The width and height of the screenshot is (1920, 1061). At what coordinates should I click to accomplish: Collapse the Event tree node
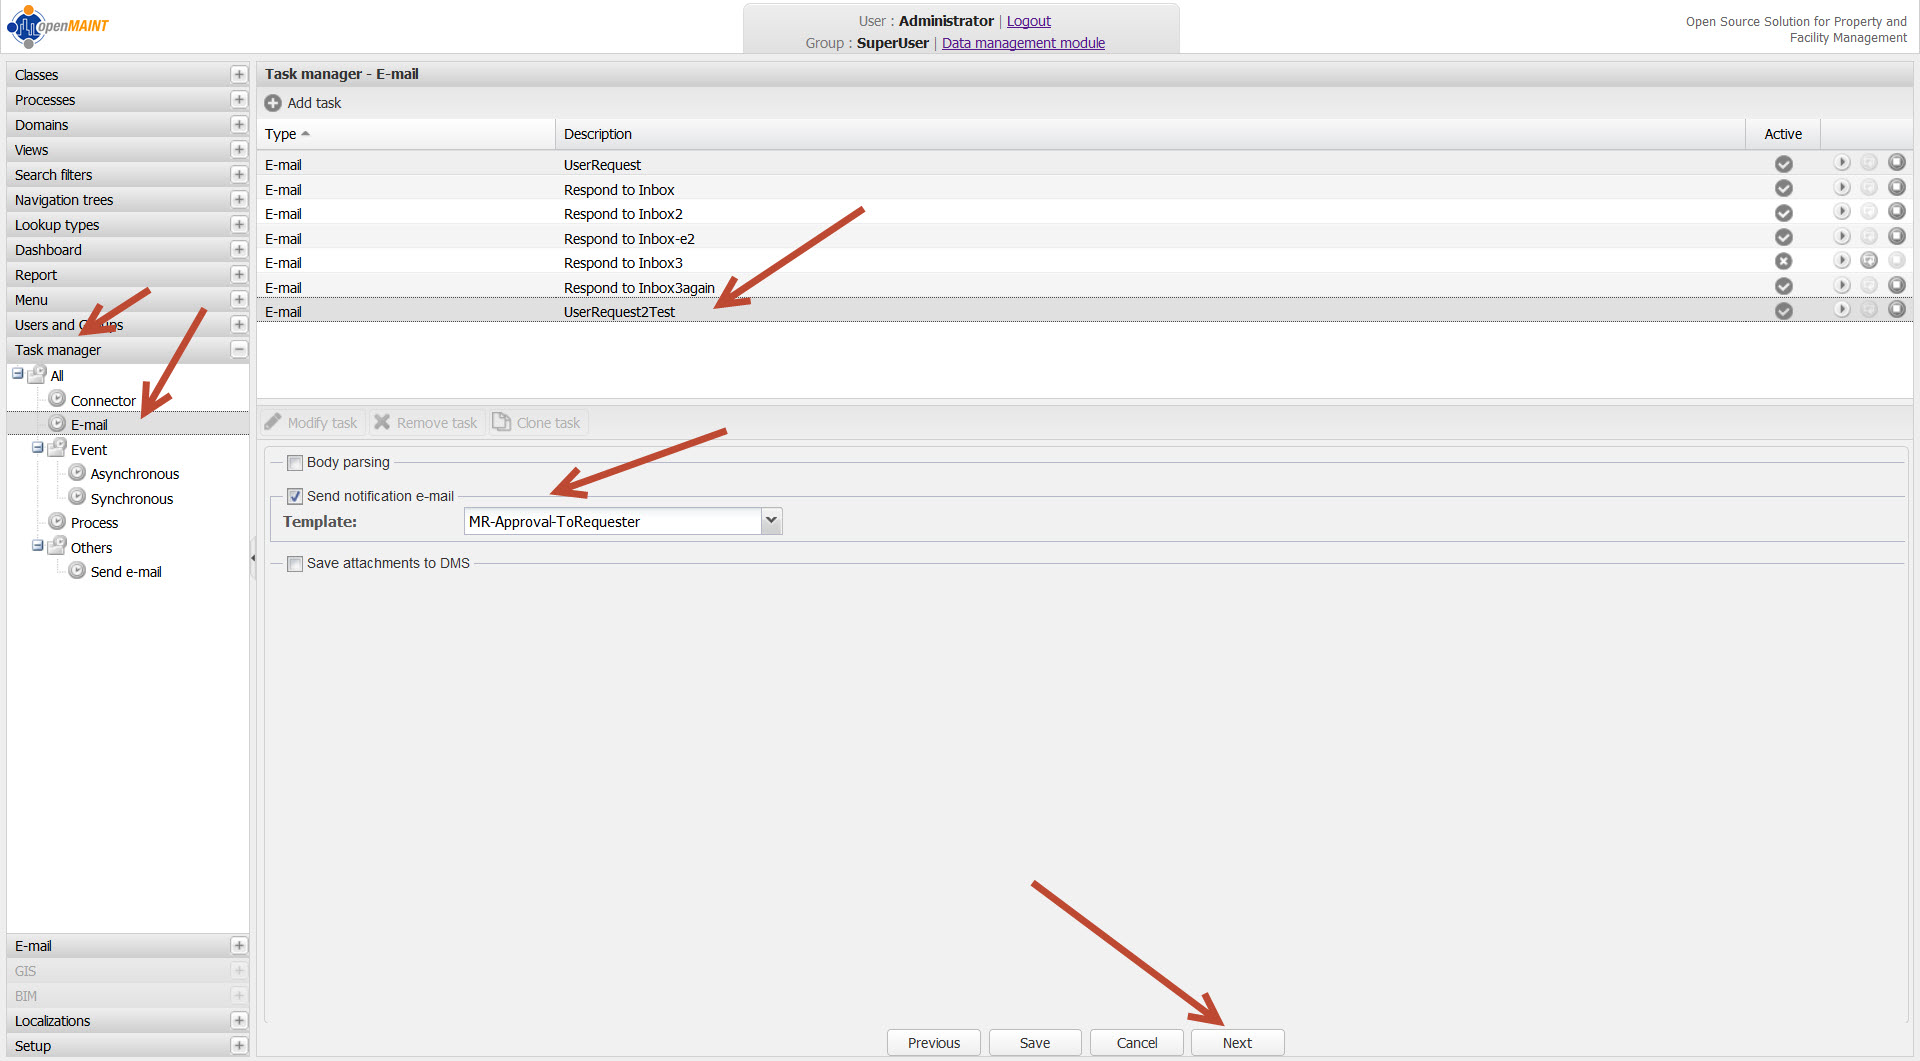tap(37, 449)
